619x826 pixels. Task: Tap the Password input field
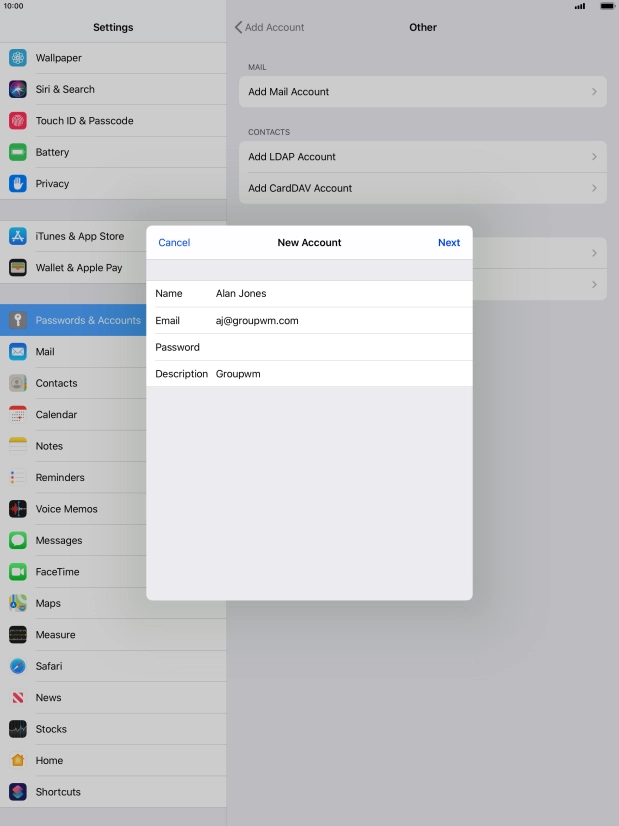point(340,348)
